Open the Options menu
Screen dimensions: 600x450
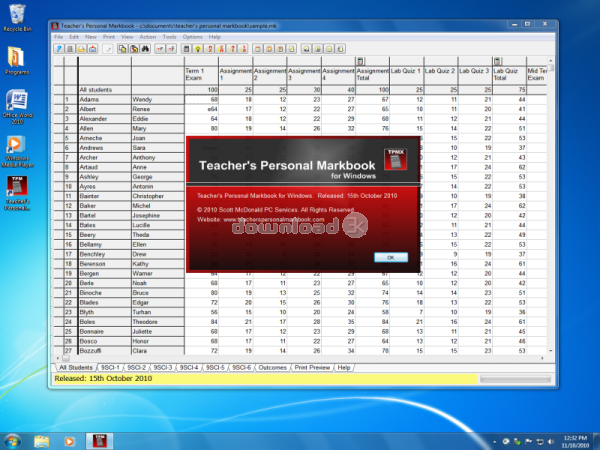[192, 37]
